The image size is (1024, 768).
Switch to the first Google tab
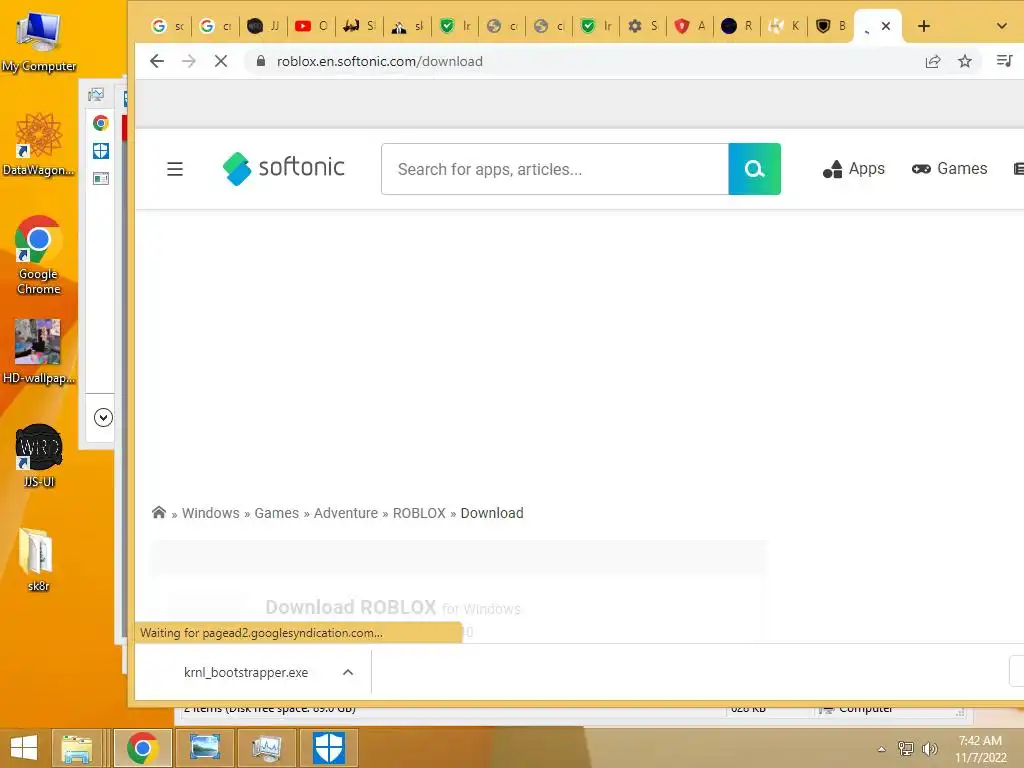[167, 26]
